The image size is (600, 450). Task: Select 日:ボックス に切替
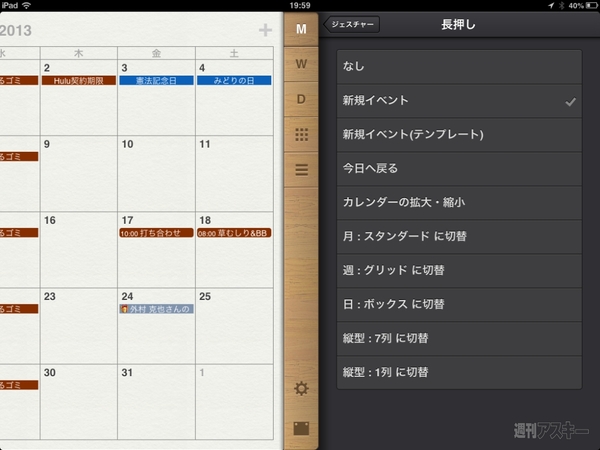(x=459, y=305)
